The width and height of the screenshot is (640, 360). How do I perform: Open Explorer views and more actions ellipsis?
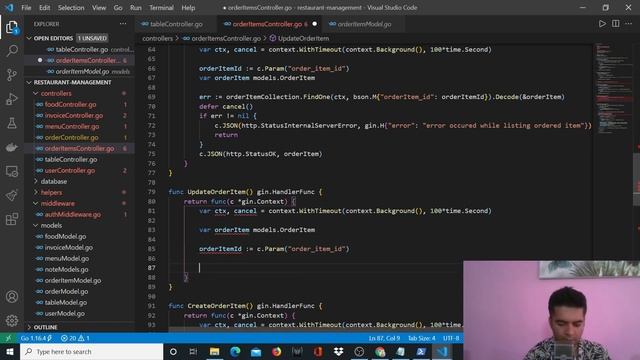[123, 24]
